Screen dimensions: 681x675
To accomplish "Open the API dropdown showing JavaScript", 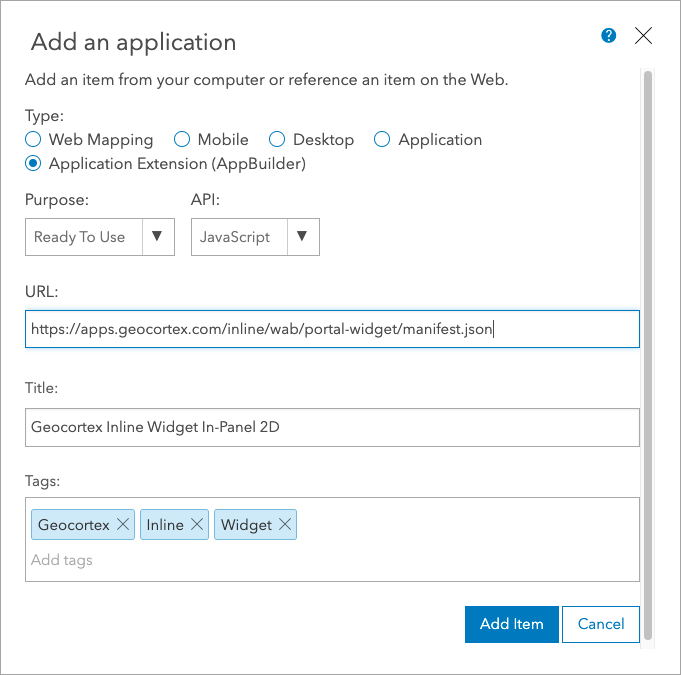I will coord(255,237).
